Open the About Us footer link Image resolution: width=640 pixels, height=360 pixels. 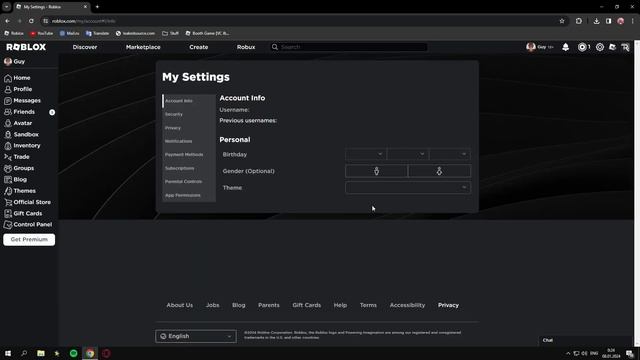(180, 305)
